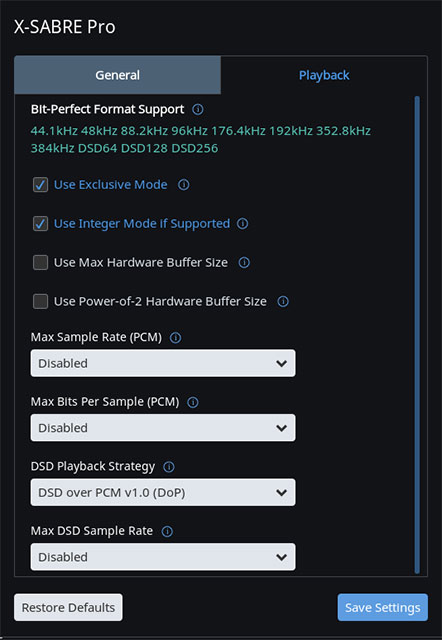Click info icon next to Bit-Perfect Format Support

[x=198, y=109]
